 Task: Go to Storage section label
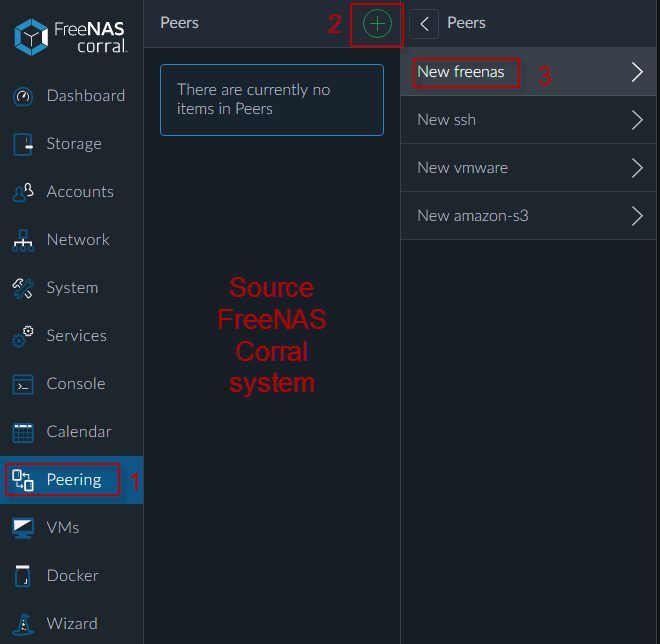(x=74, y=144)
